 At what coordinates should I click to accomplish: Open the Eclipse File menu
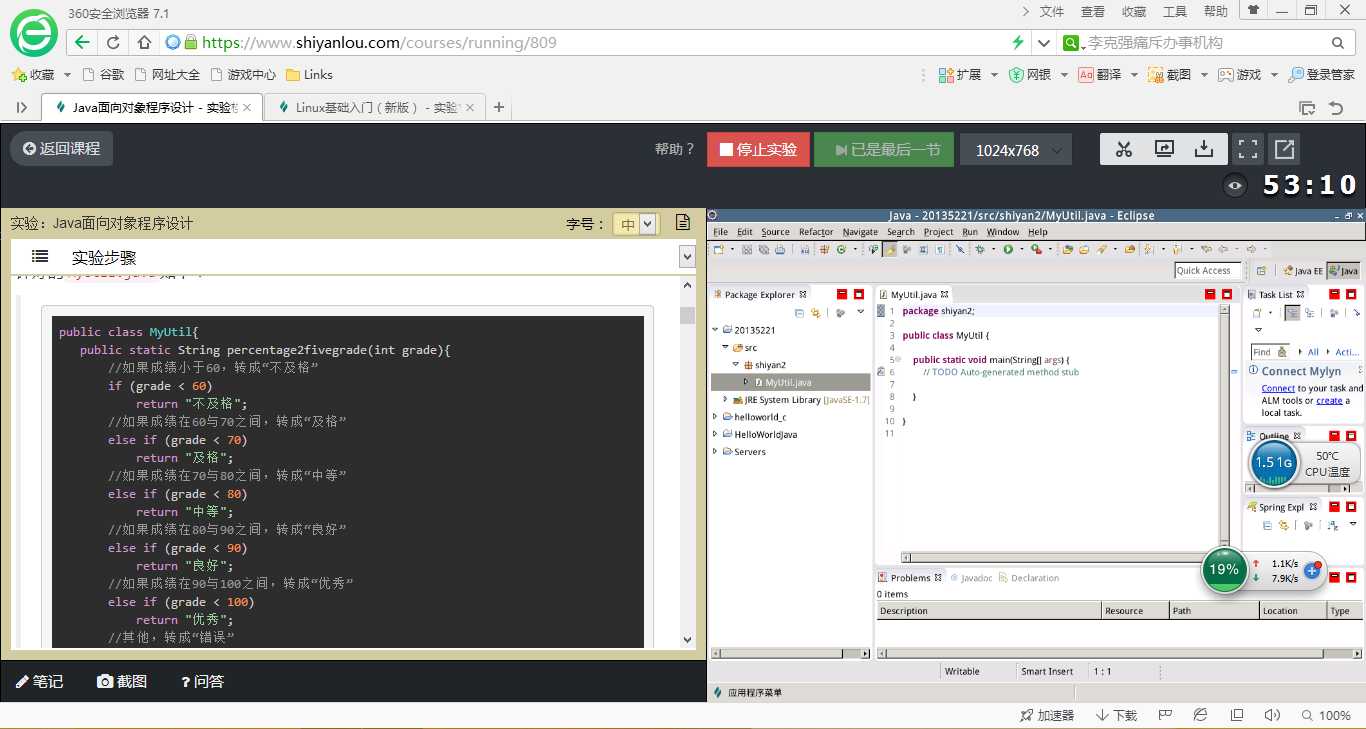click(720, 231)
